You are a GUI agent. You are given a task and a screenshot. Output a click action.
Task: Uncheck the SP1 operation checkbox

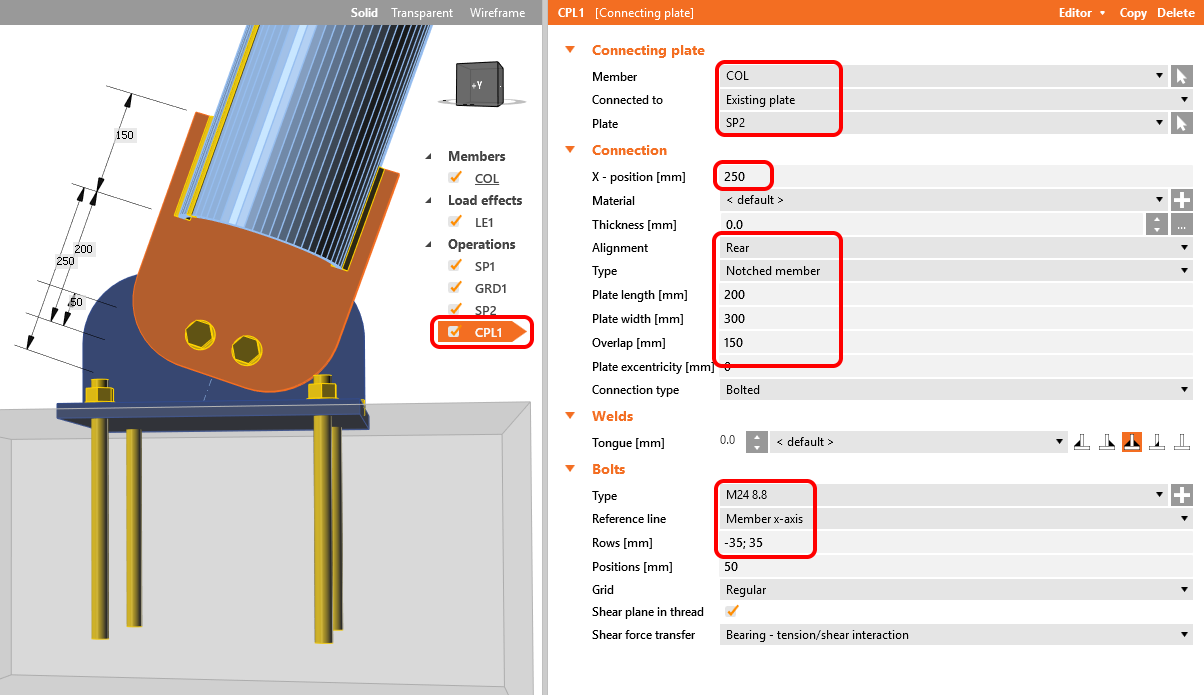point(456,266)
